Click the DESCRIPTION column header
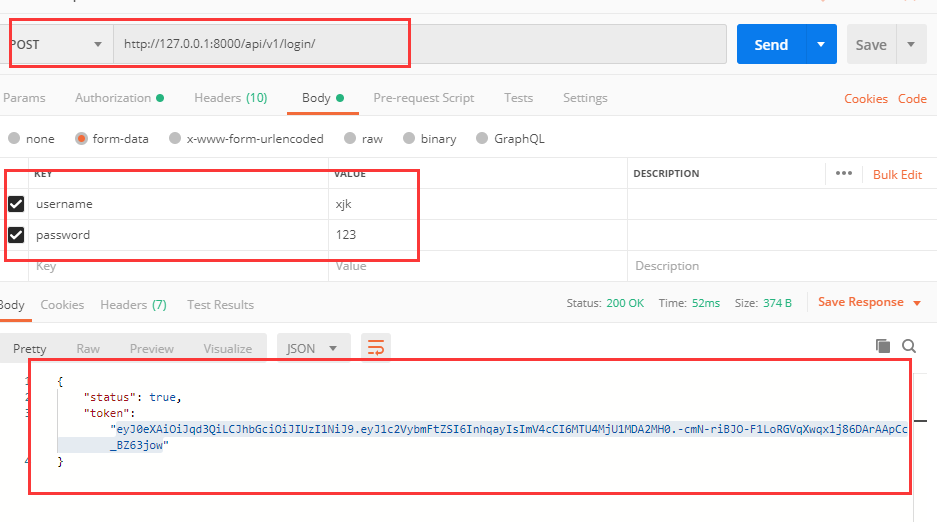 pyautogui.click(x=666, y=173)
